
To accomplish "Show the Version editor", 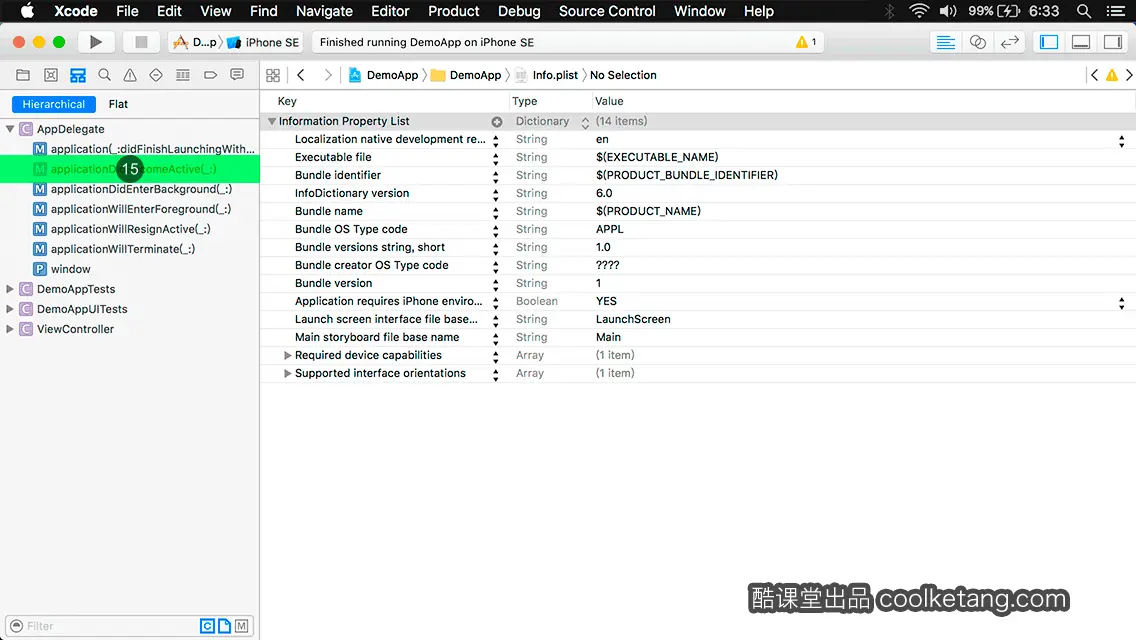I will click(1009, 42).
